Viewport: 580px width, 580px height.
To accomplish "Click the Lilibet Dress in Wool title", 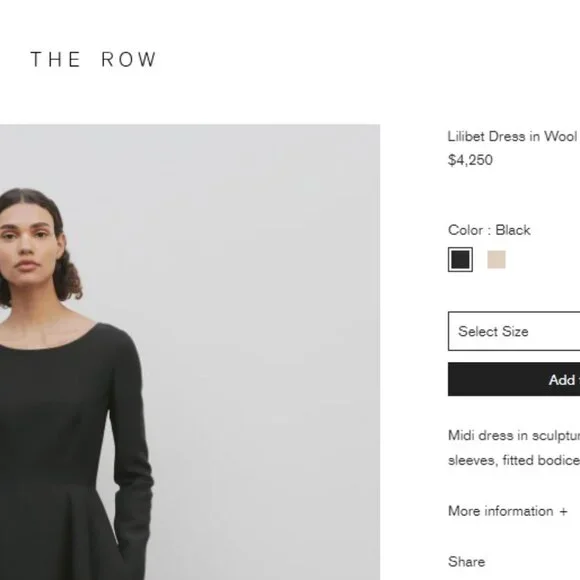I will point(513,136).
